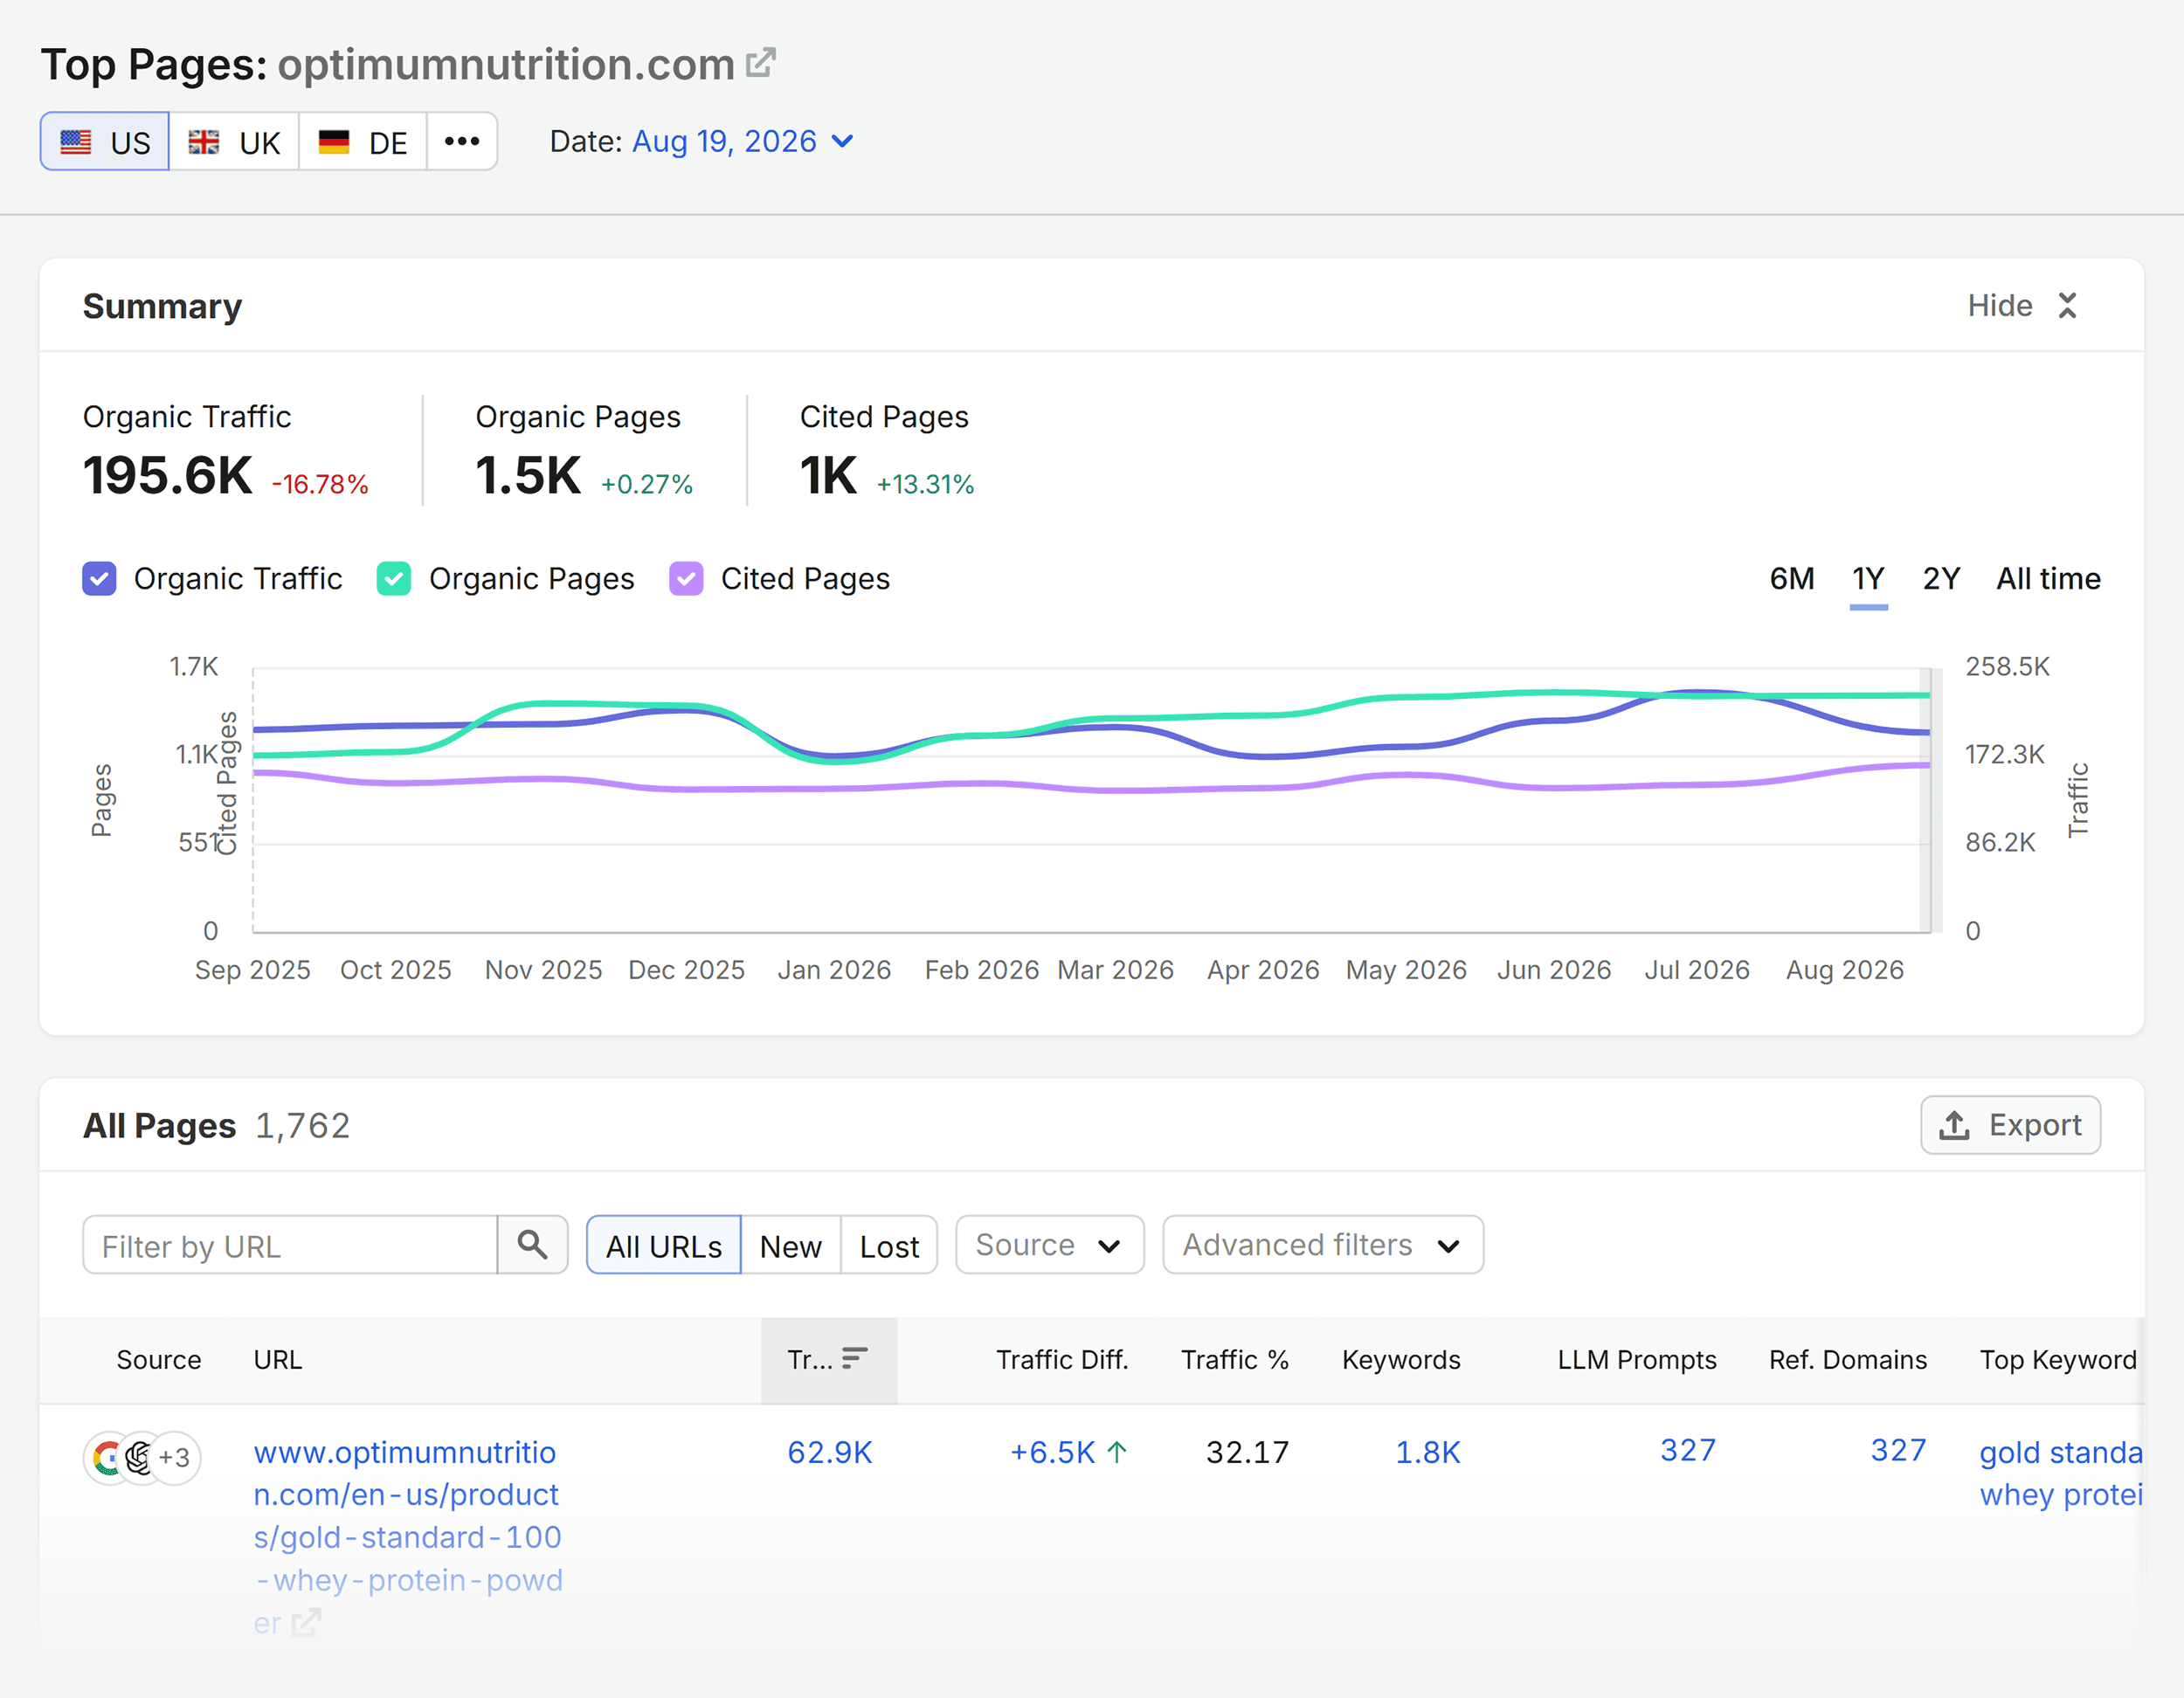This screenshot has height=1698, width=2184.
Task: Select the Lost URLs filter
Action: coord(889,1246)
